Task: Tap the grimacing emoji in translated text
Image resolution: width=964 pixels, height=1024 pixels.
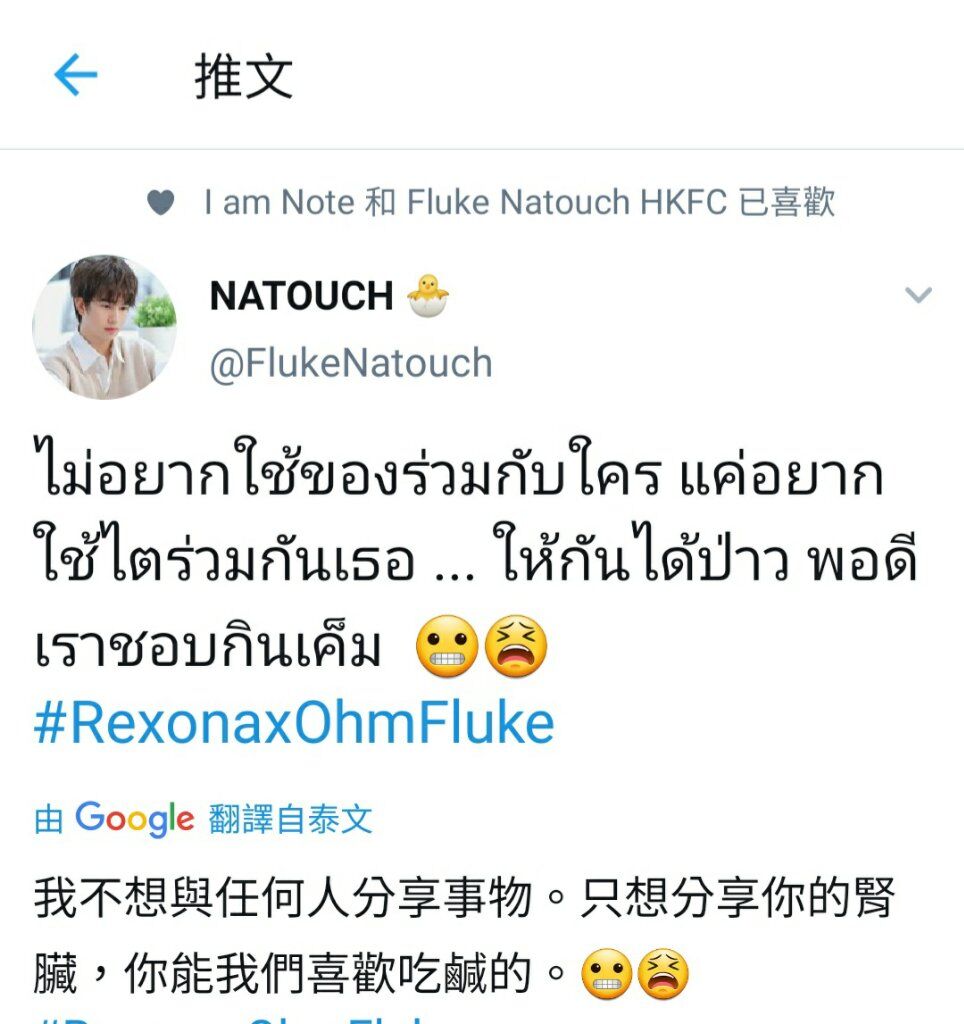Action: click(x=606, y=974)
